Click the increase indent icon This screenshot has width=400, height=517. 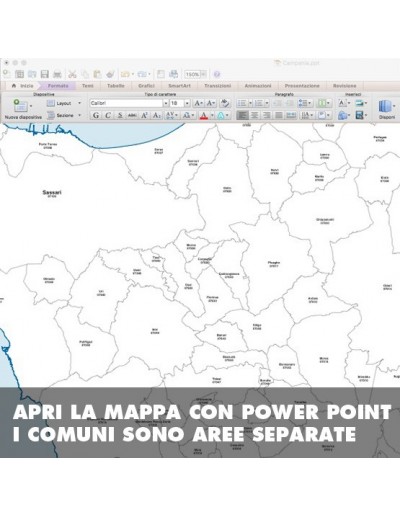289,103
